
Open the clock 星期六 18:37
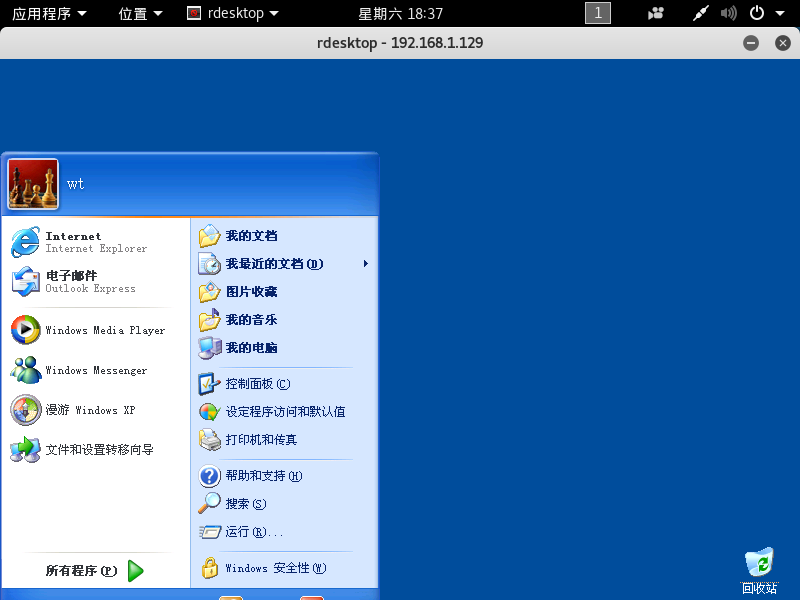click(x=401, y=13)
